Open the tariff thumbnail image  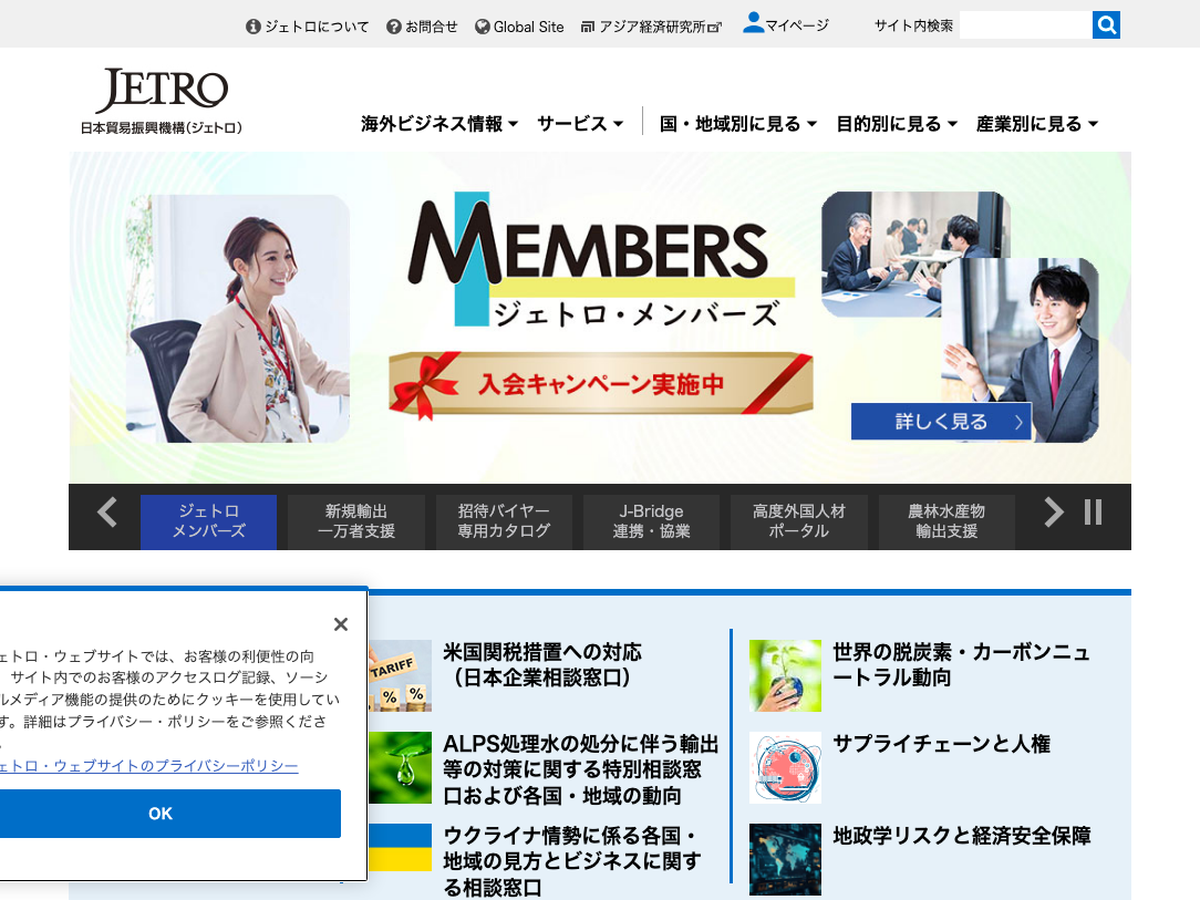click(x=399, y=675)
